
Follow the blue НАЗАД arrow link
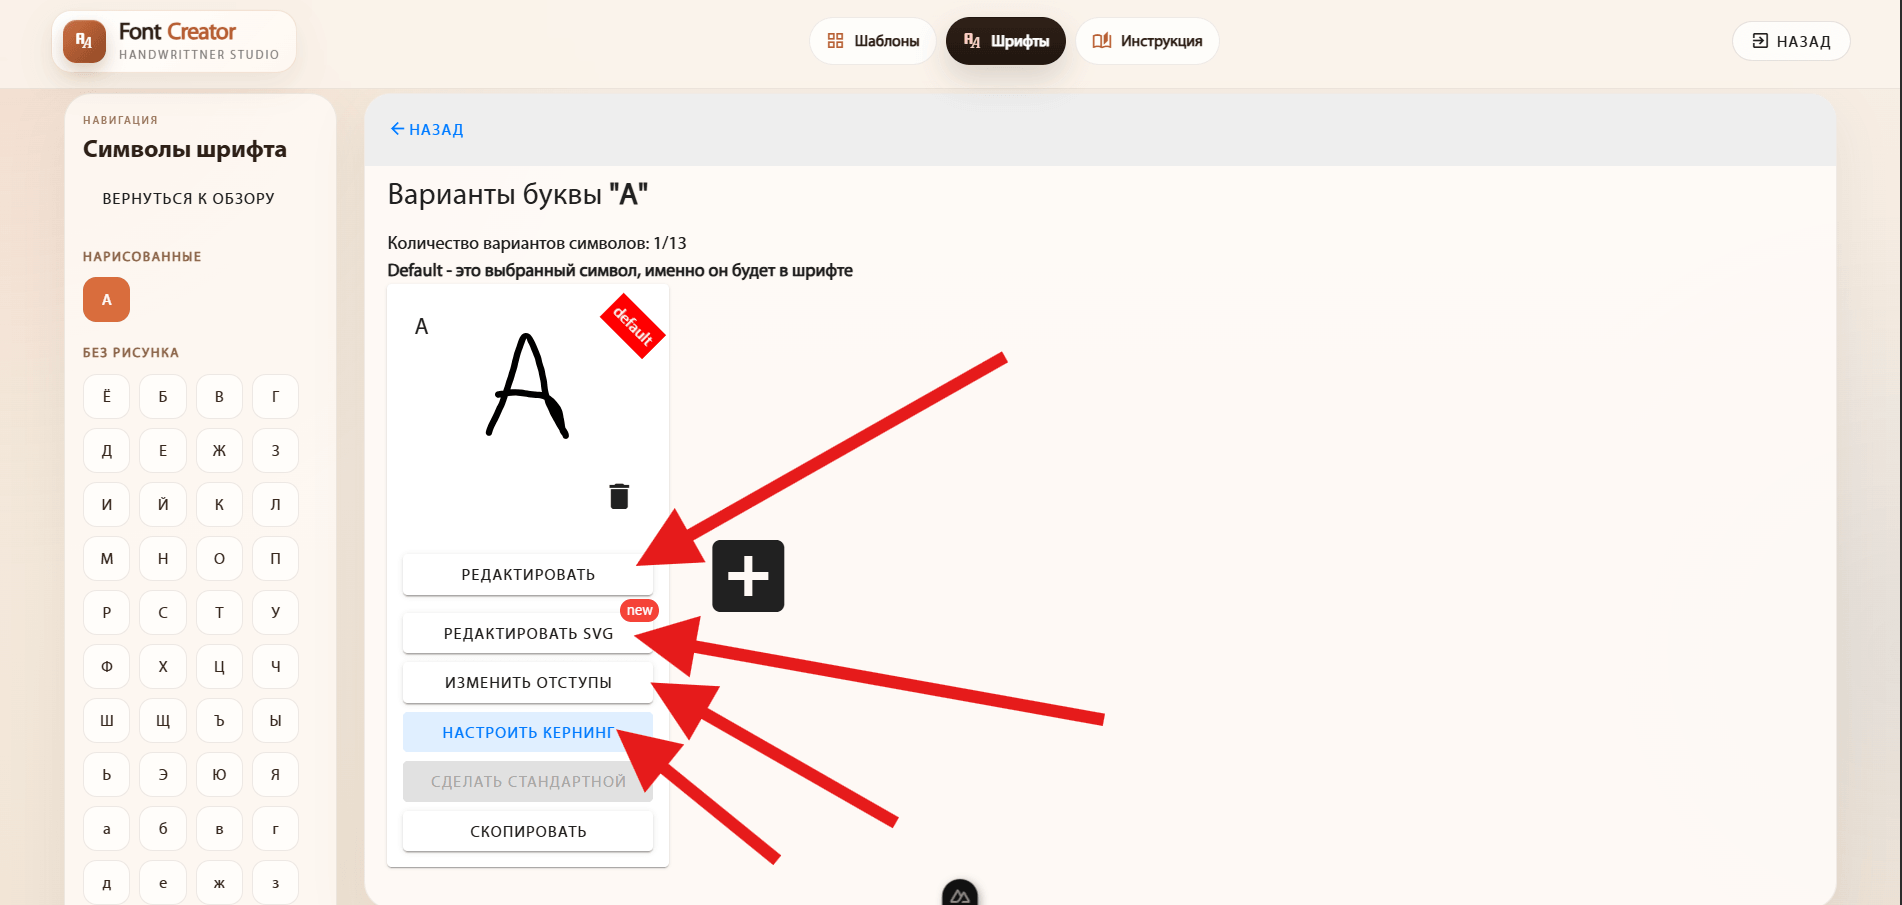coord(426,129)
